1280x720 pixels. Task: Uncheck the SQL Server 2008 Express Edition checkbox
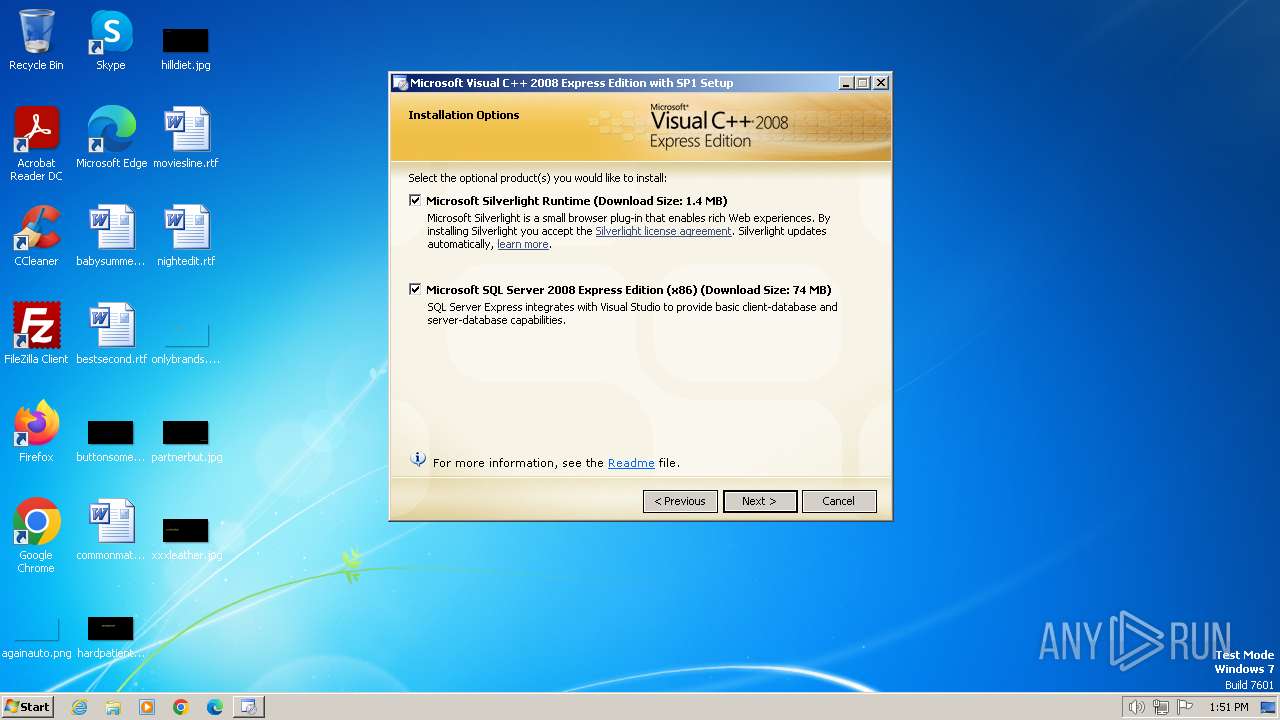coord(415,289)
